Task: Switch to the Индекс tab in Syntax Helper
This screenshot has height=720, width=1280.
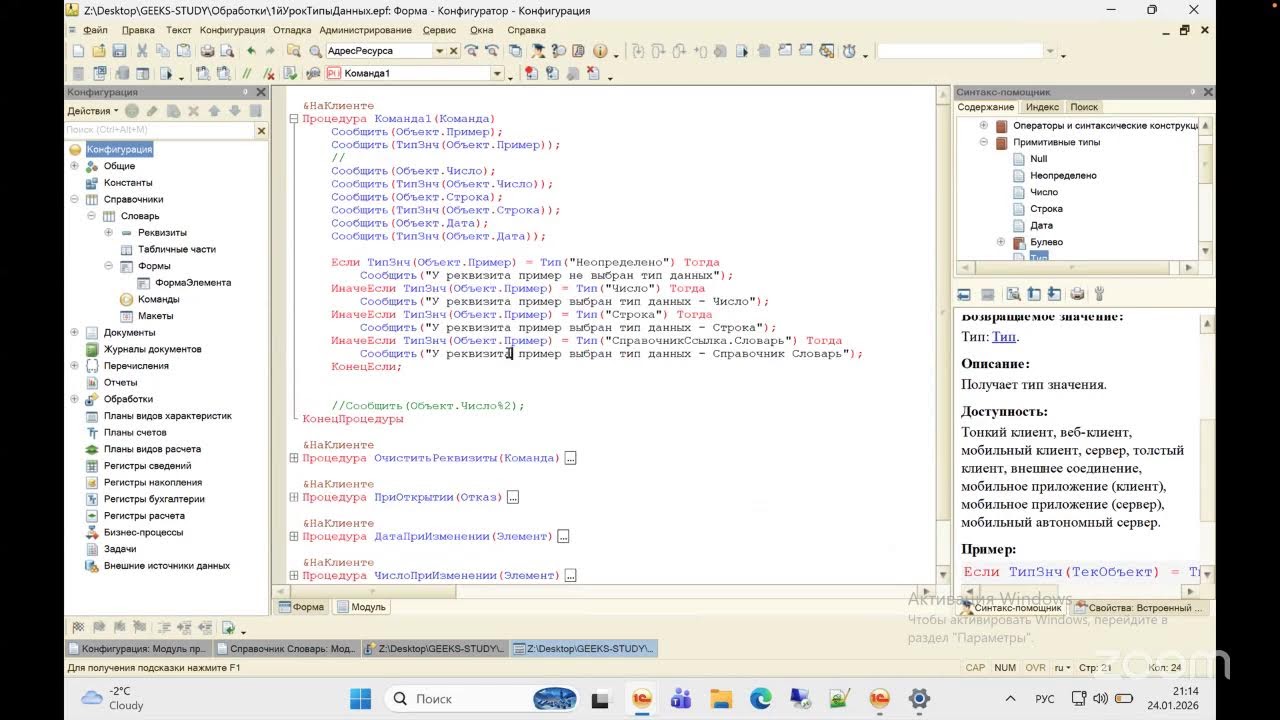Action: pos(1042,107)
